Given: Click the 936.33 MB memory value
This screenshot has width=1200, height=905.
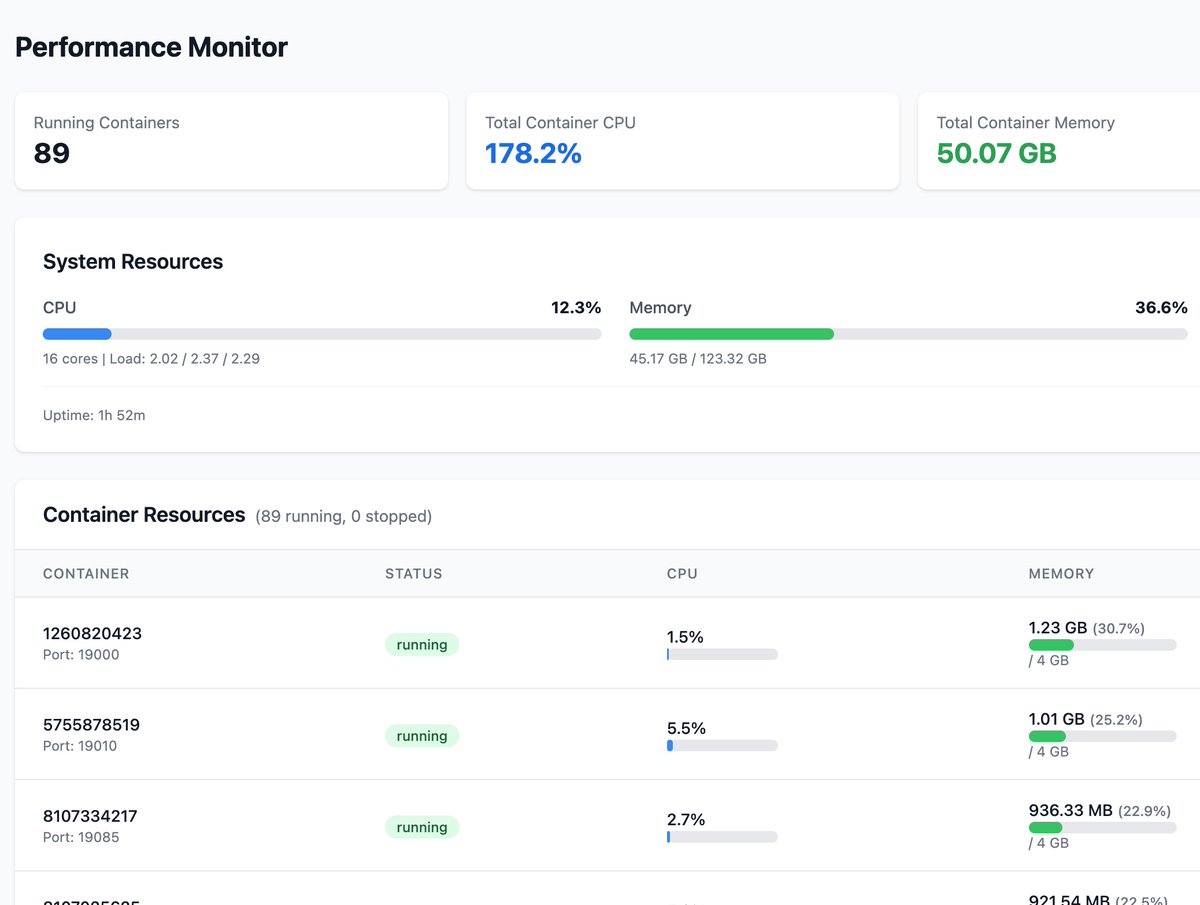Looking at the screenshot, I should 1071,810.
